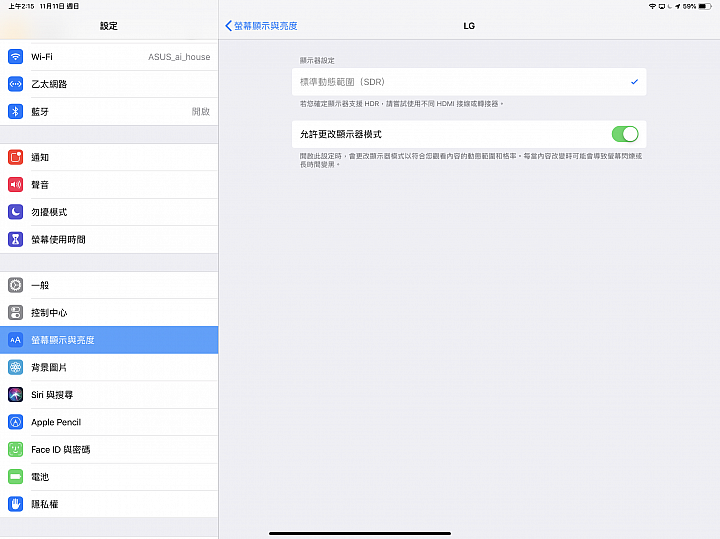
Task: Tap the Control Center (控制中心) icon
Action: (16, 313)
